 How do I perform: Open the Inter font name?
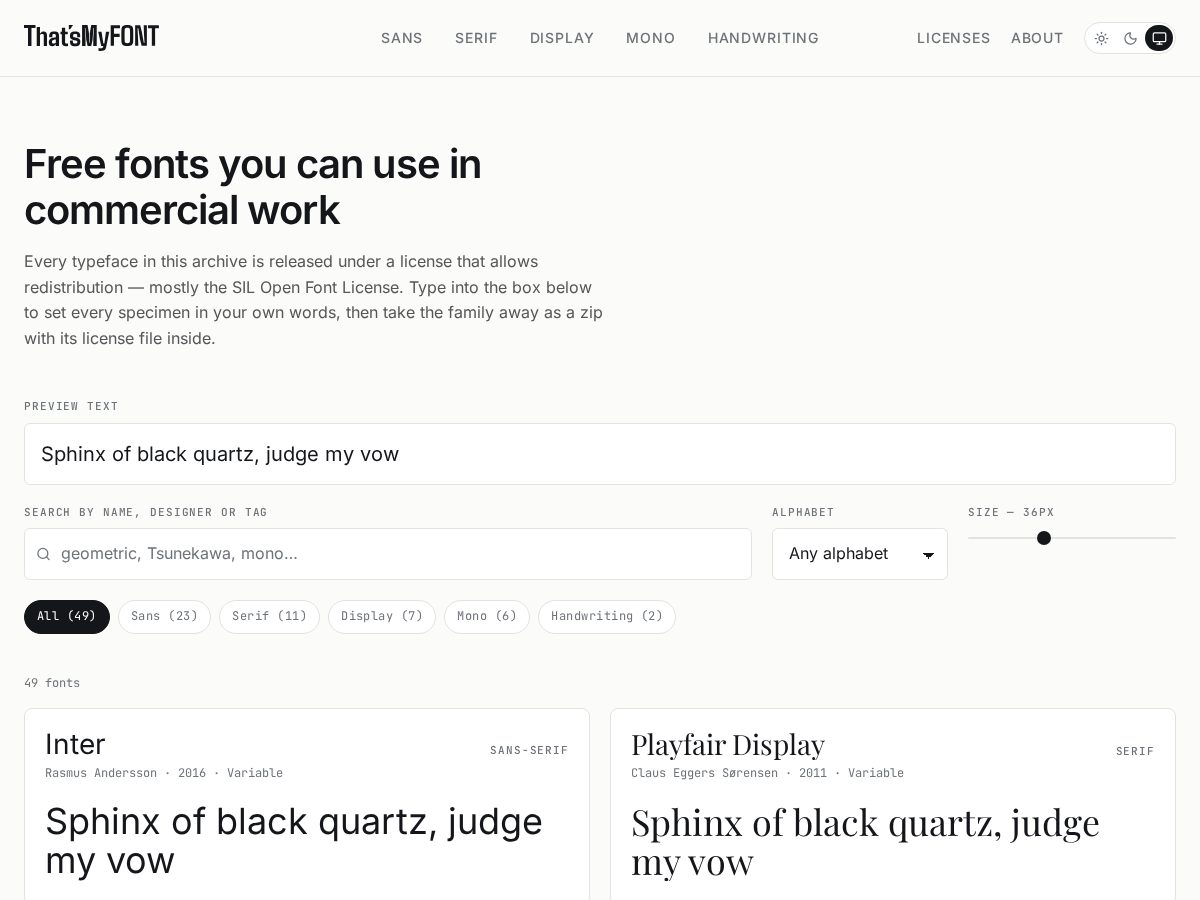pyautogui.click(x=75, y=744)
